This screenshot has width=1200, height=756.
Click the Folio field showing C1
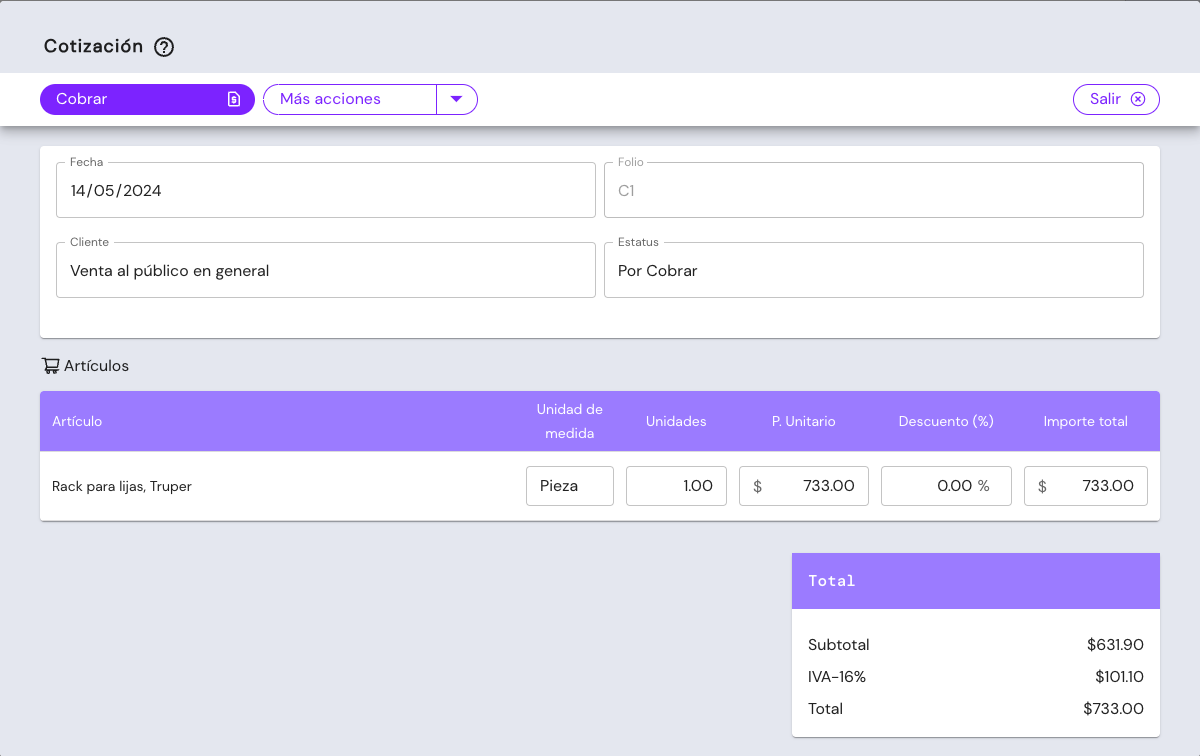873,190
